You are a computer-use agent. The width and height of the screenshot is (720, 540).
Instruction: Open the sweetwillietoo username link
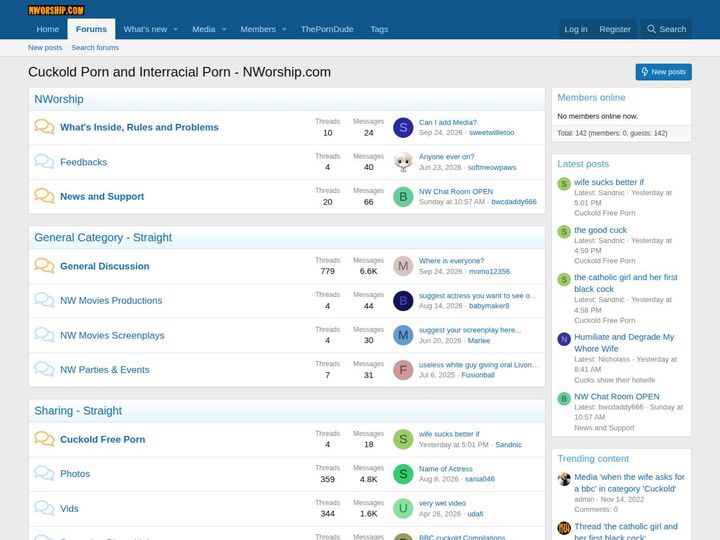[491, 132]
